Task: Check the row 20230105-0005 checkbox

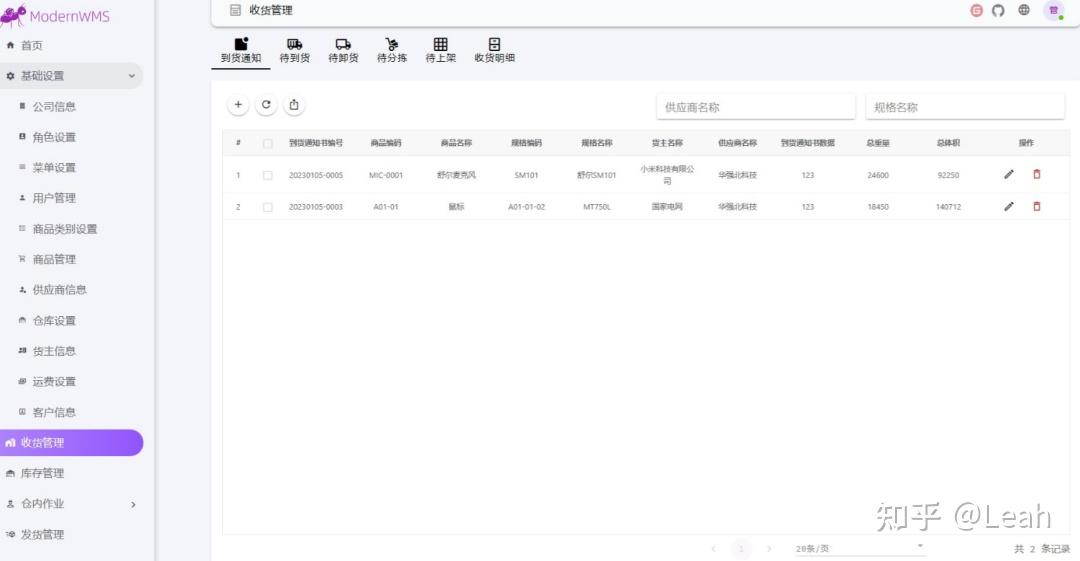Action: click(268, 175)
